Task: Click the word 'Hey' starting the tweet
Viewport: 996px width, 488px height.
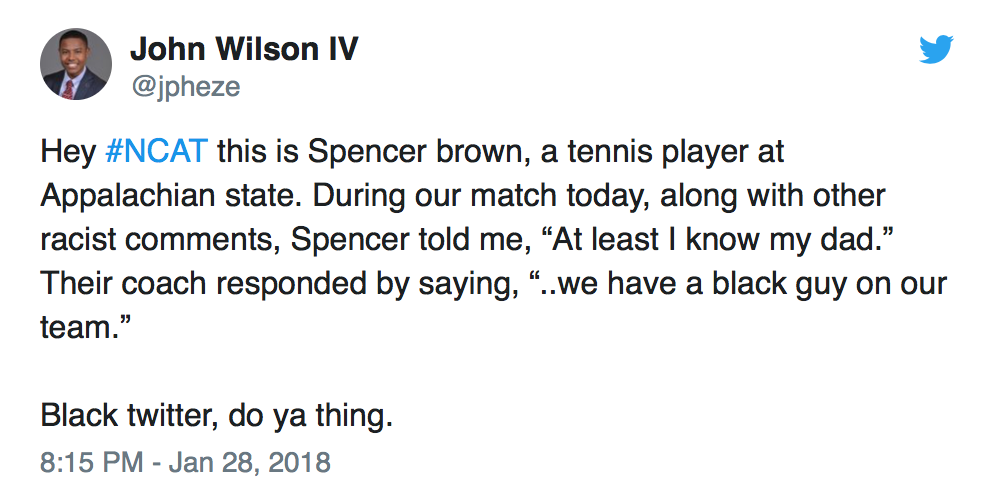Action: pyautogui.click(x=68, y=153)
